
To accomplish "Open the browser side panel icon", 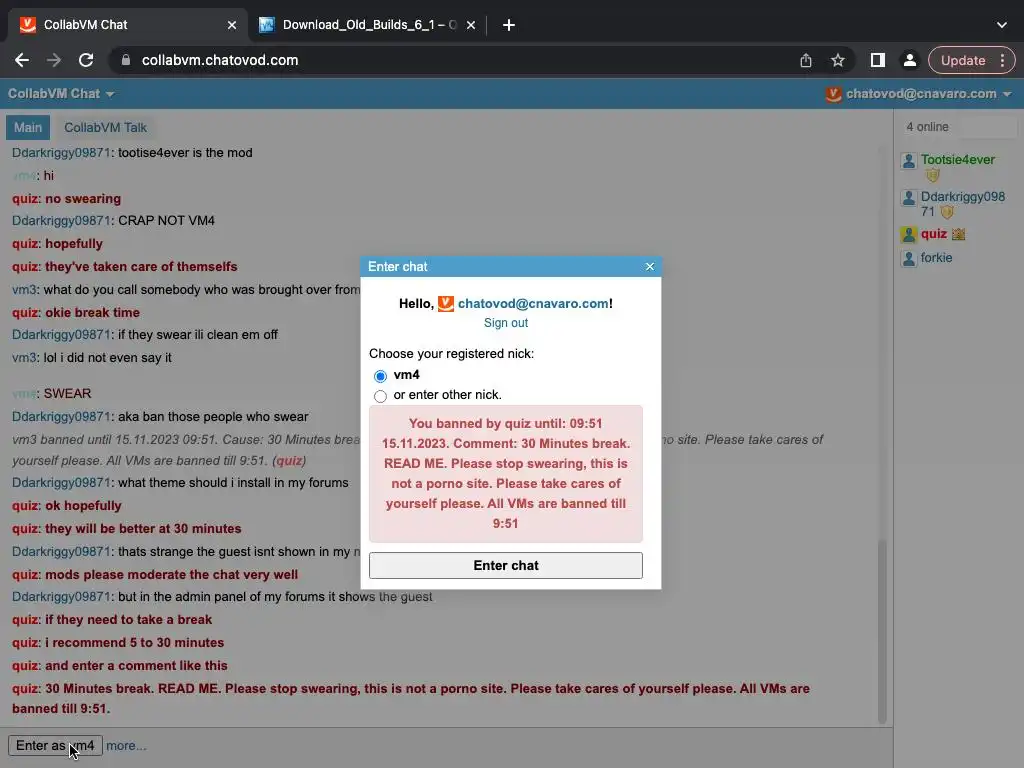I will 878,60.
